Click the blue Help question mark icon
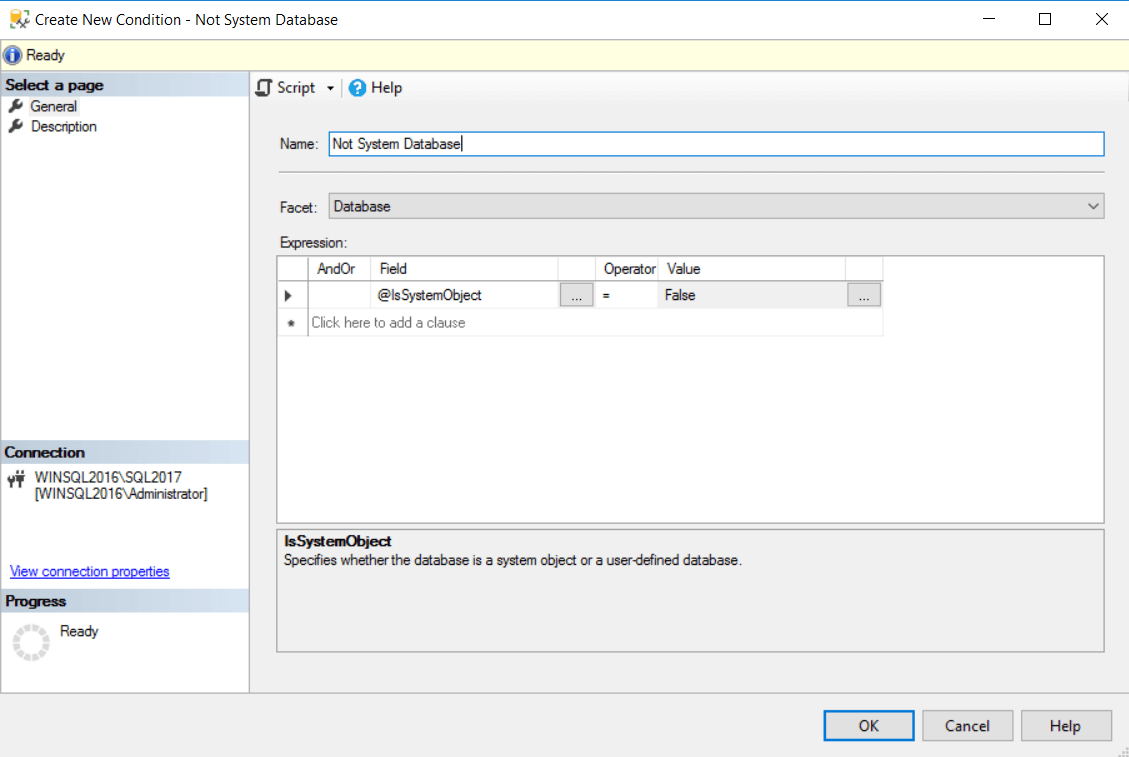 click(357, 88)
